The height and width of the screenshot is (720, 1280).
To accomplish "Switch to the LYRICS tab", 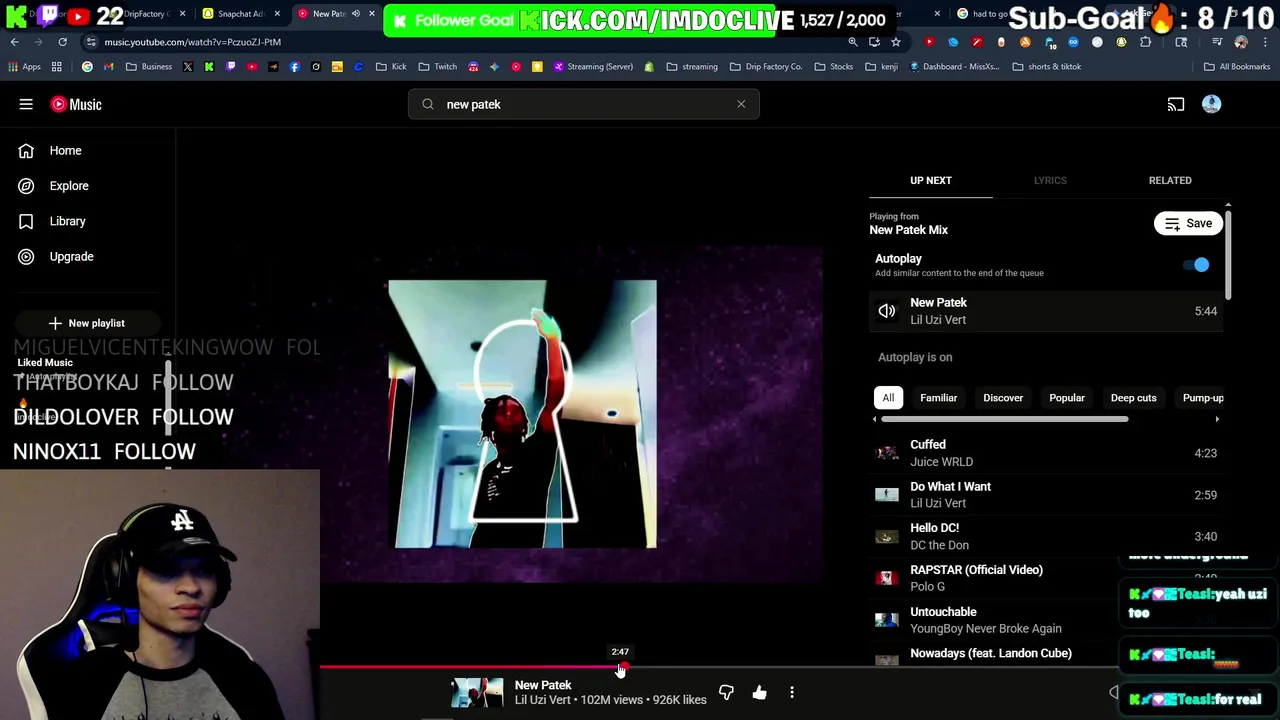I will pyautogui.click(x=1050, y=180).
